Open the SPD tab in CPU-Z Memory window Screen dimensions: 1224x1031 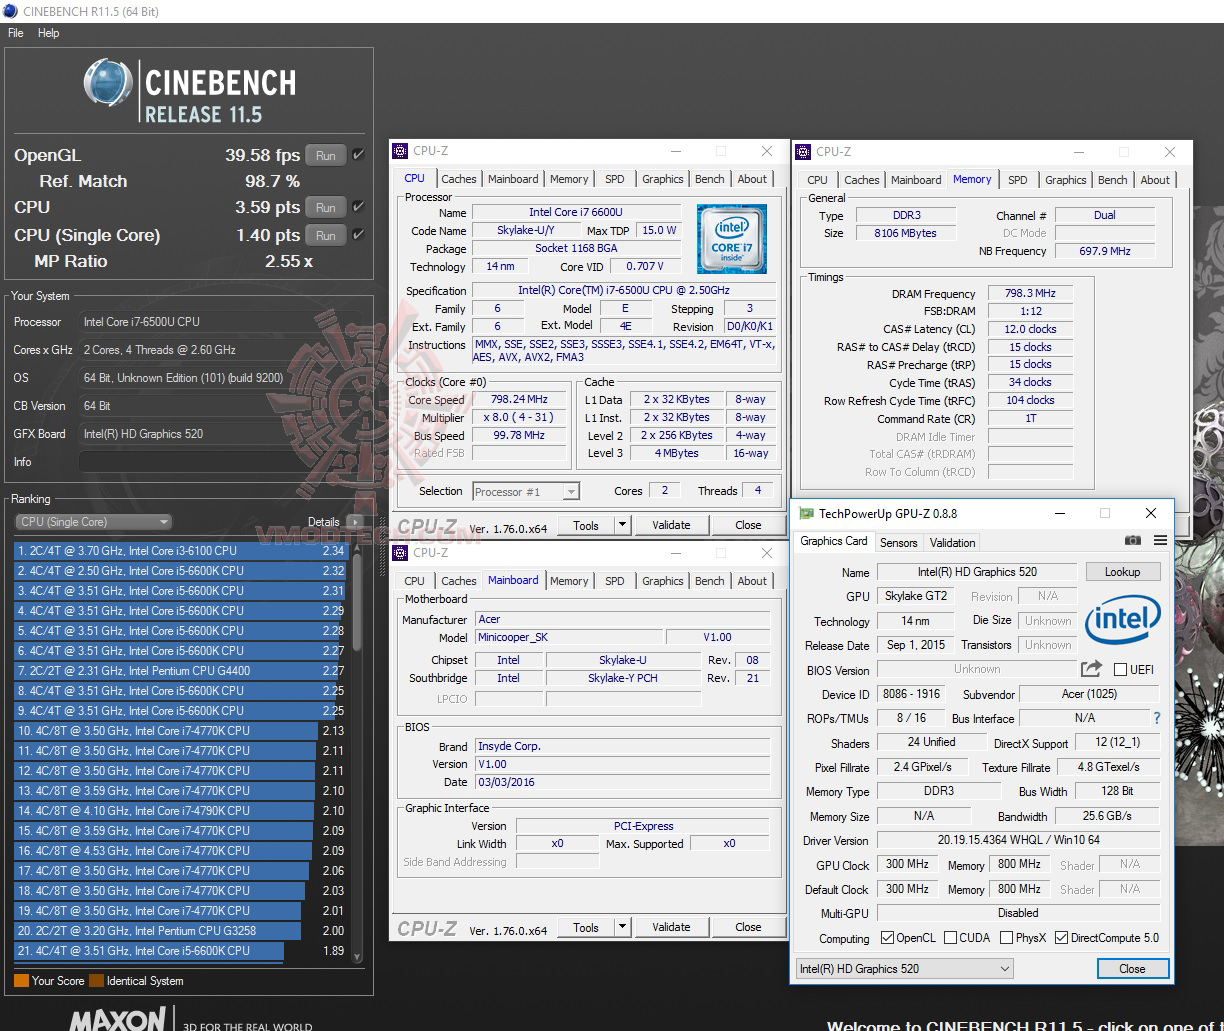[1018, 180]
